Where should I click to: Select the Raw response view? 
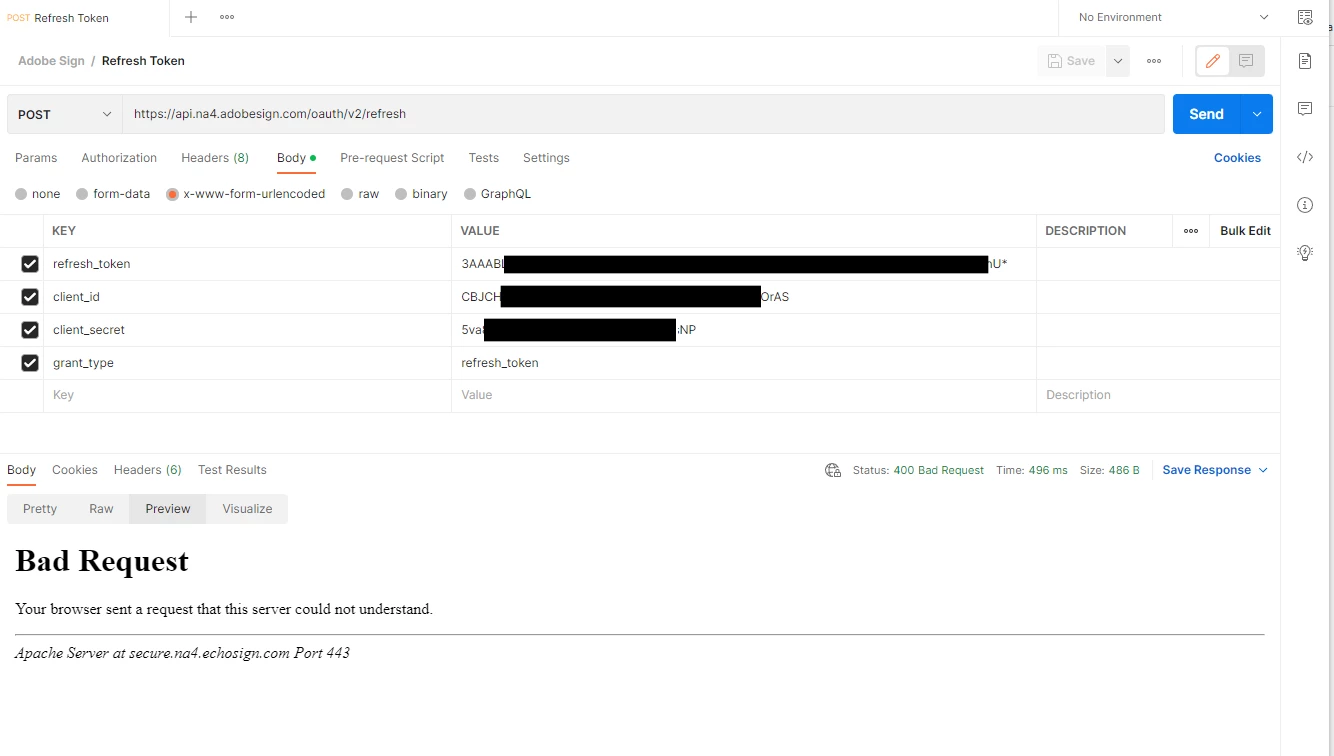click(x=101, y=509)
